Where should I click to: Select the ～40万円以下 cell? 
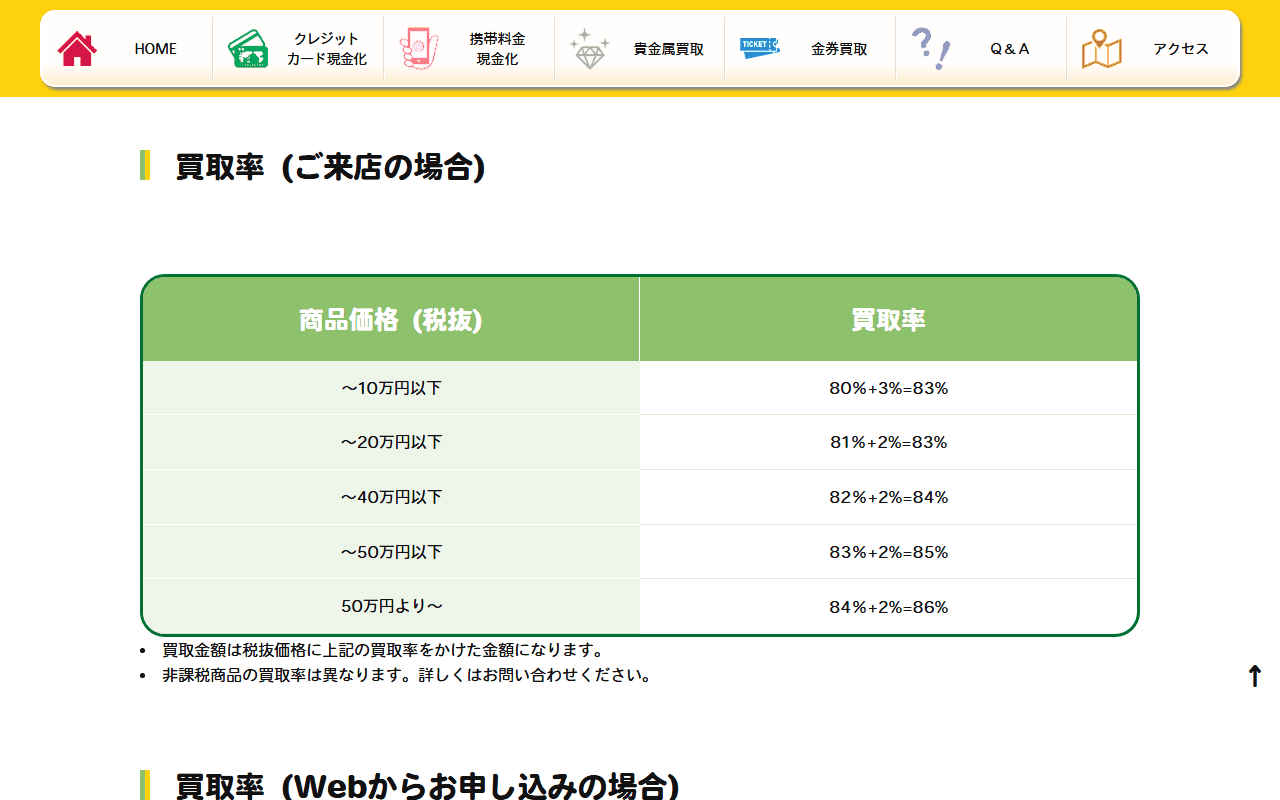point(391,497)
